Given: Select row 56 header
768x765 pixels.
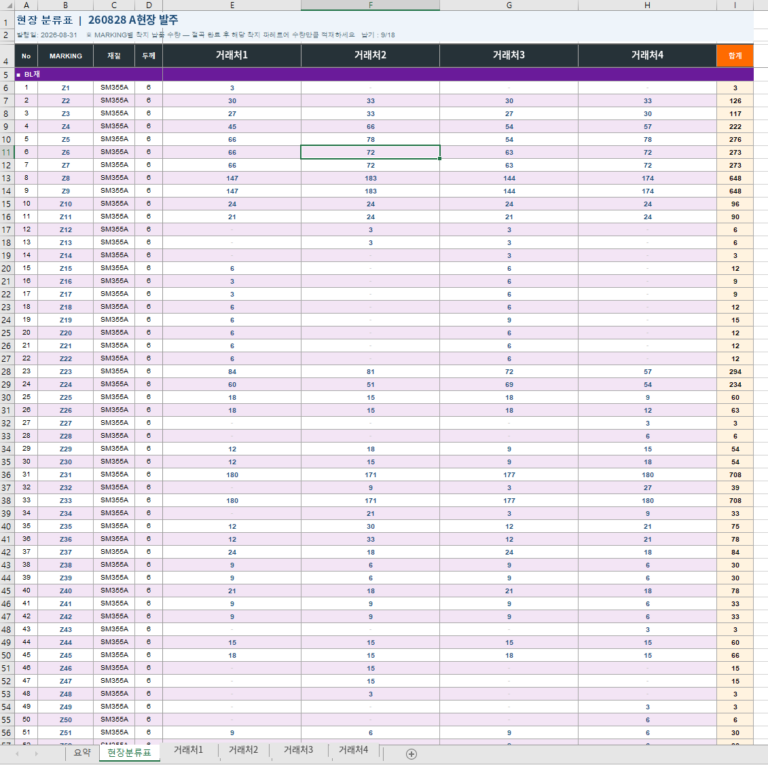Looking at the screenshot, I should (x=7, y=733).
